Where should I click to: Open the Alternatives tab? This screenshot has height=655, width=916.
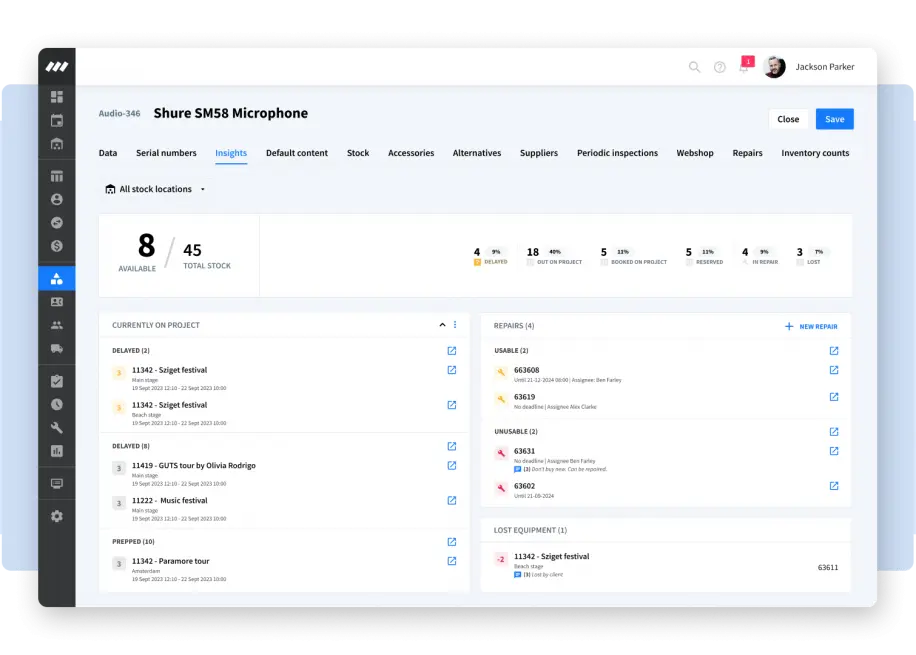point(477,153)
